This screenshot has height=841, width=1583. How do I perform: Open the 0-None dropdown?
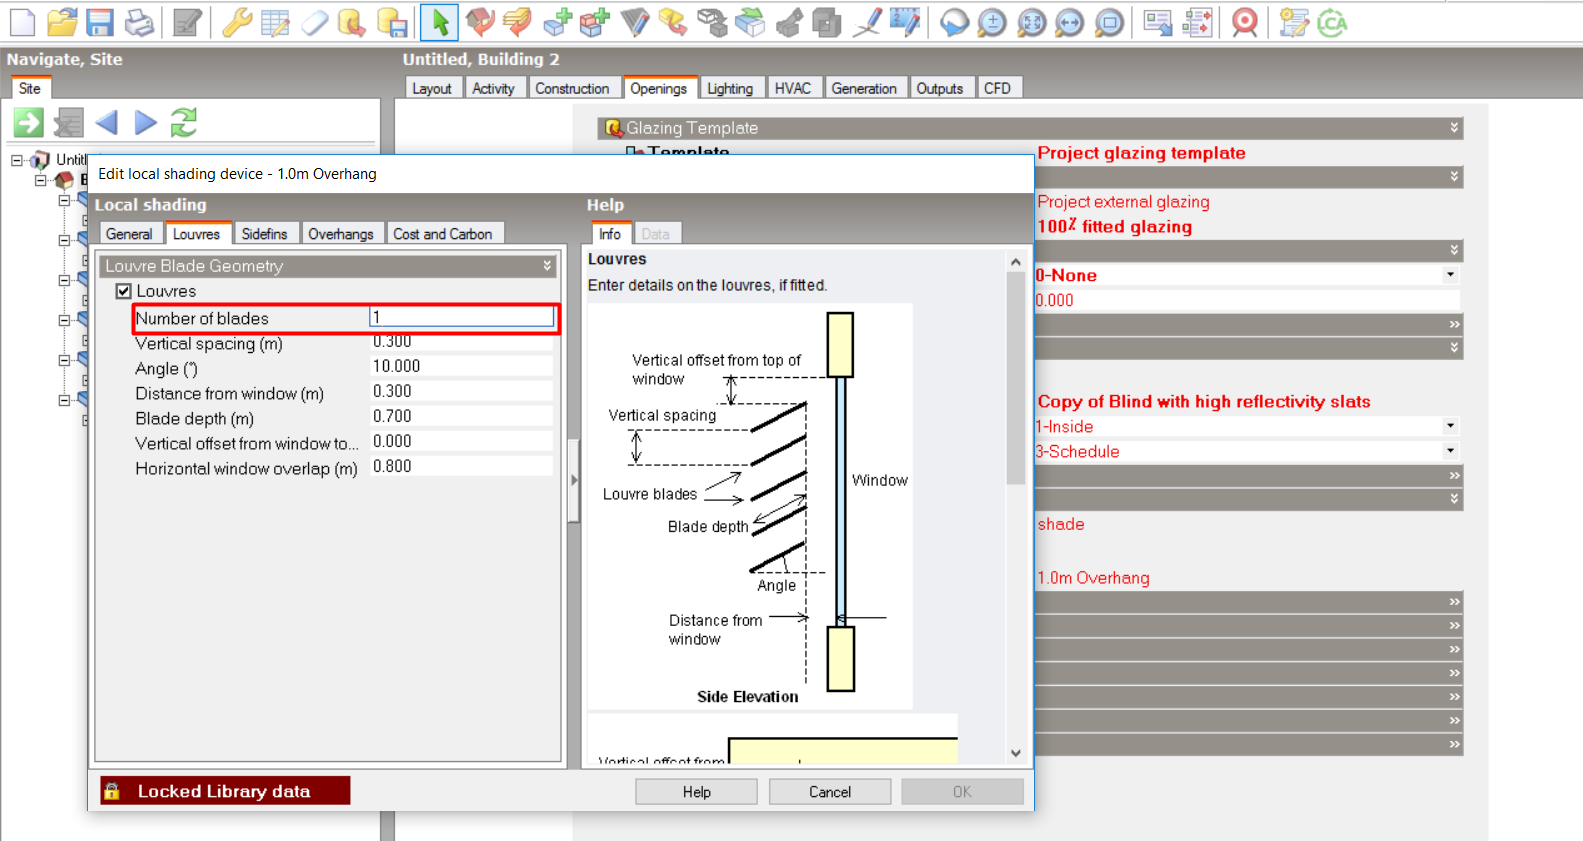(x=1450, y=275)
